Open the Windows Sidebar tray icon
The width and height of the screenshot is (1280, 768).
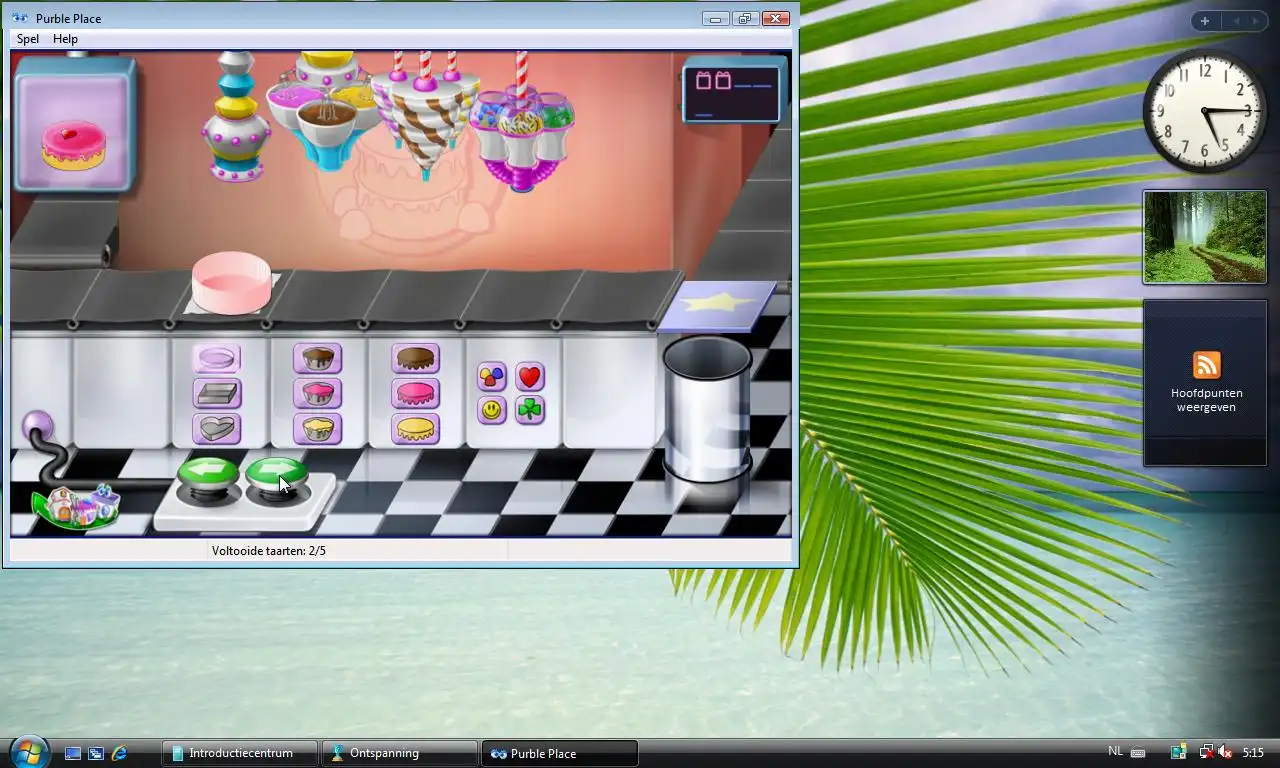1179,752
